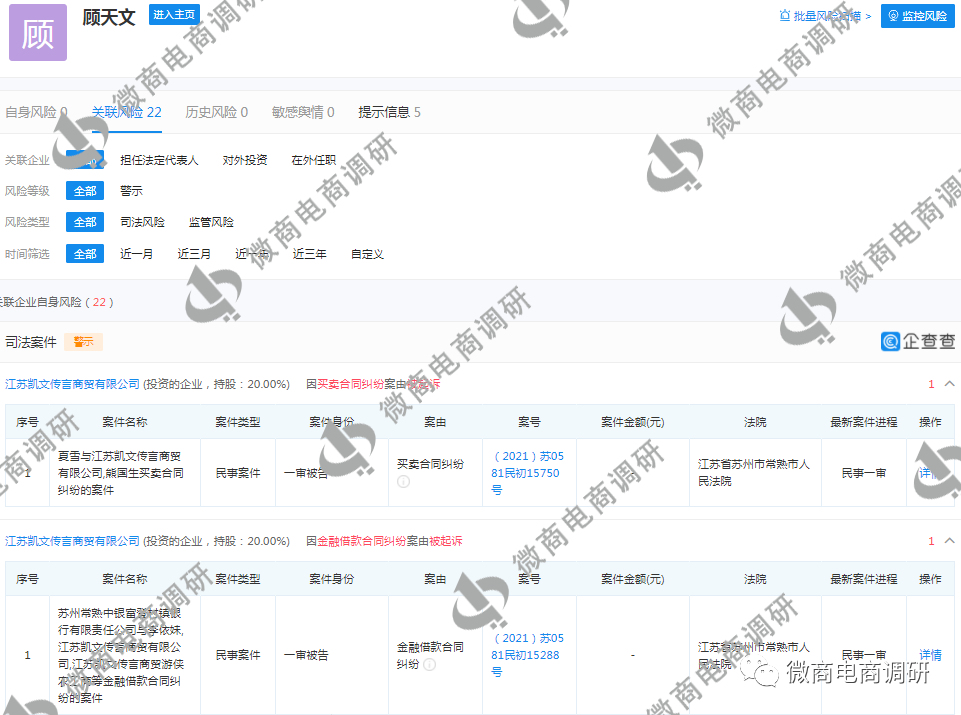This screenshot has width=961, height=715.
Task: Select 全部 in 时间筛选 row
Action: 85,254
